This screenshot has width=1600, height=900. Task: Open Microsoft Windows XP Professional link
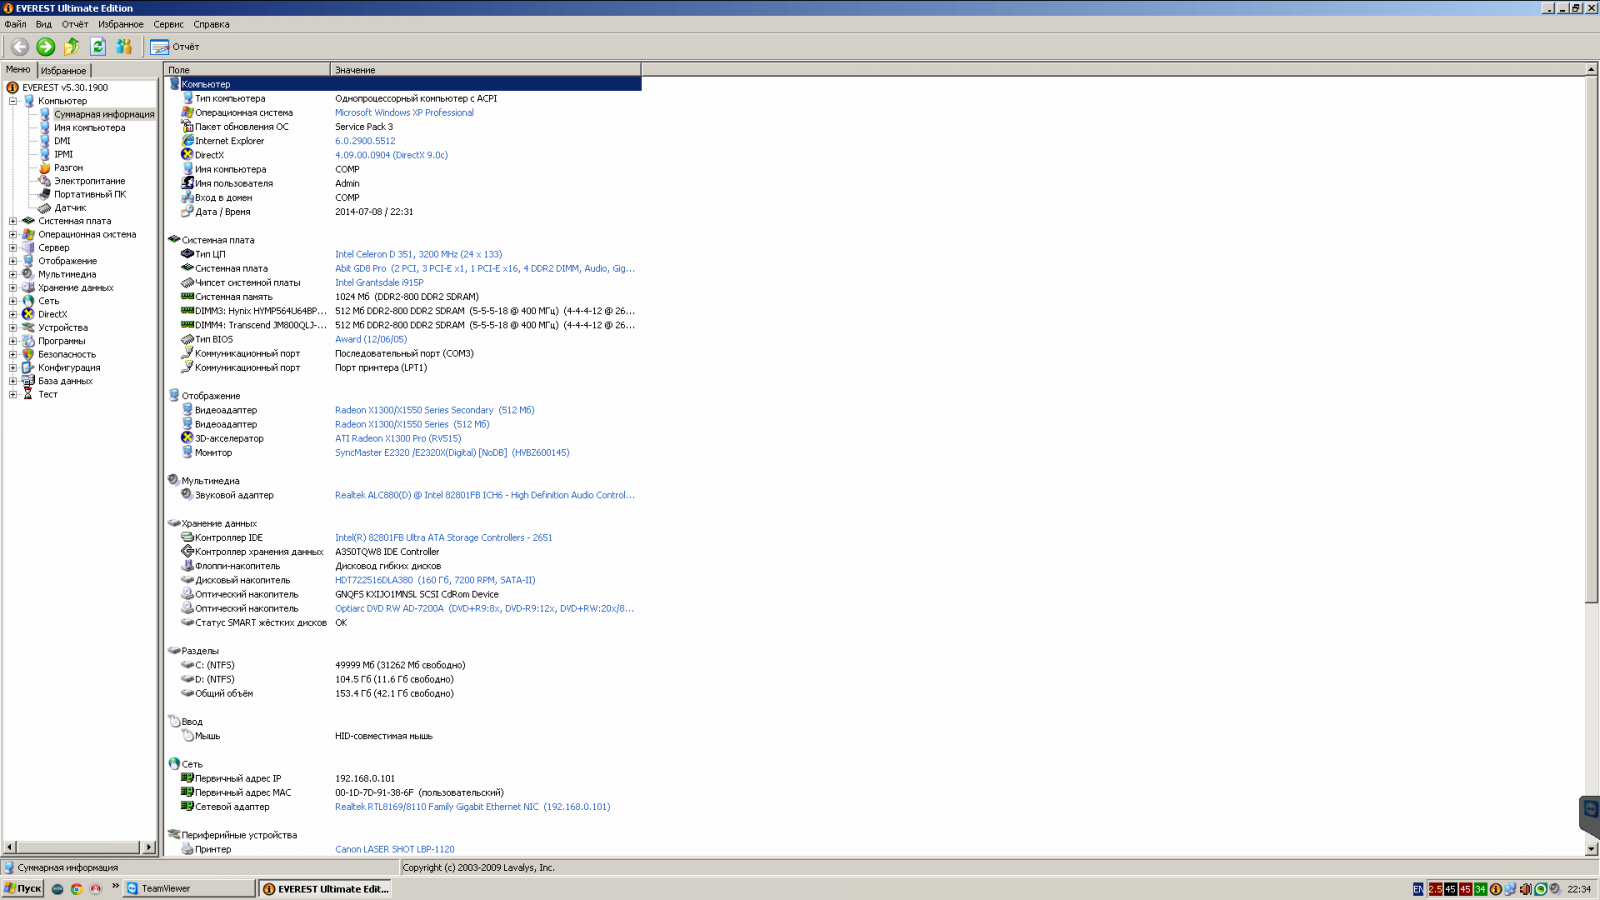[x=404, y=112]
